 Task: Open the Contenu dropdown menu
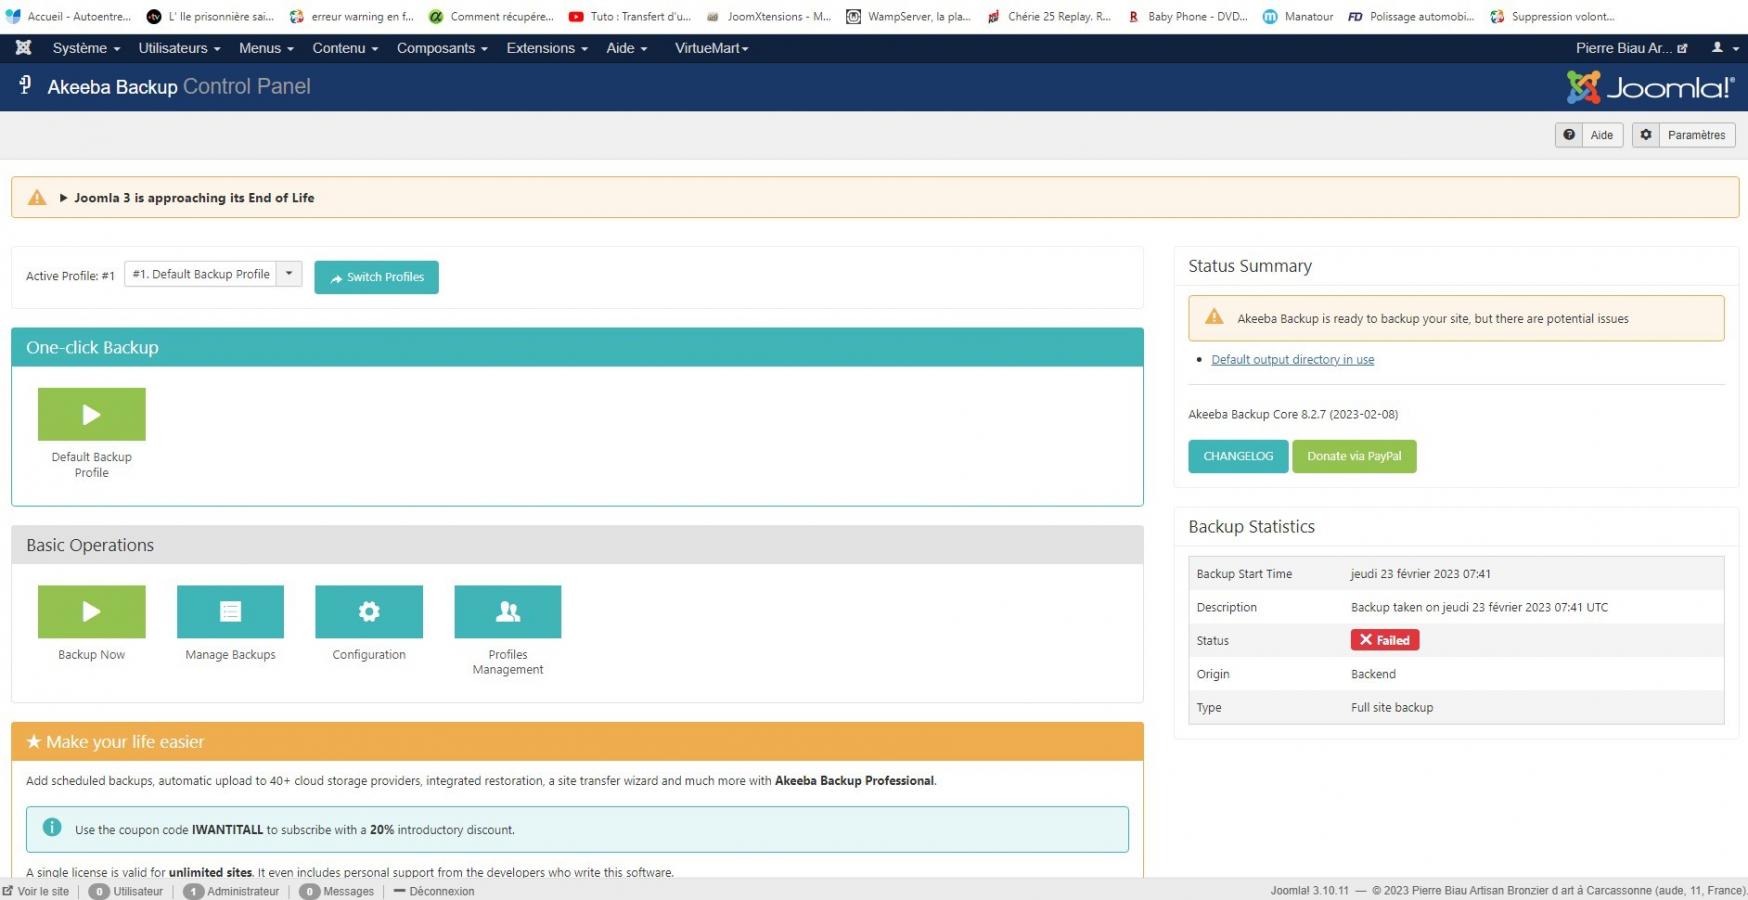pos(345,48)
